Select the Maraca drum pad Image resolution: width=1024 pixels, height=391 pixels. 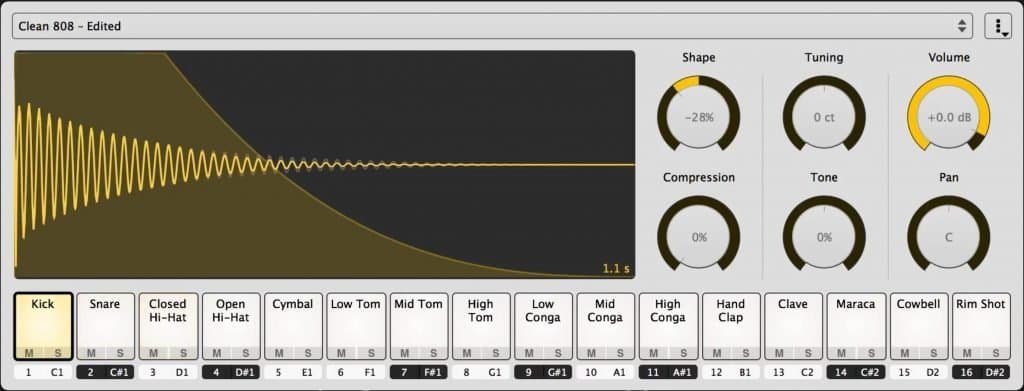856,326
